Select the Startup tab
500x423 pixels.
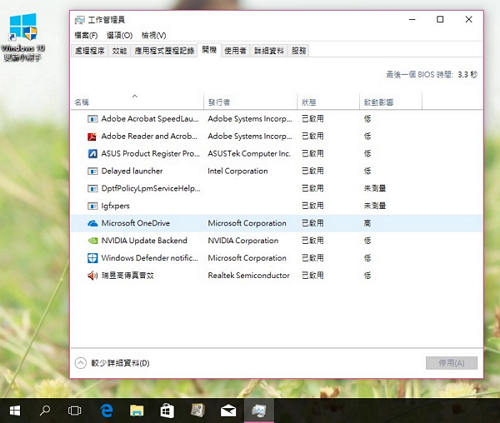(x=209, y=50)
